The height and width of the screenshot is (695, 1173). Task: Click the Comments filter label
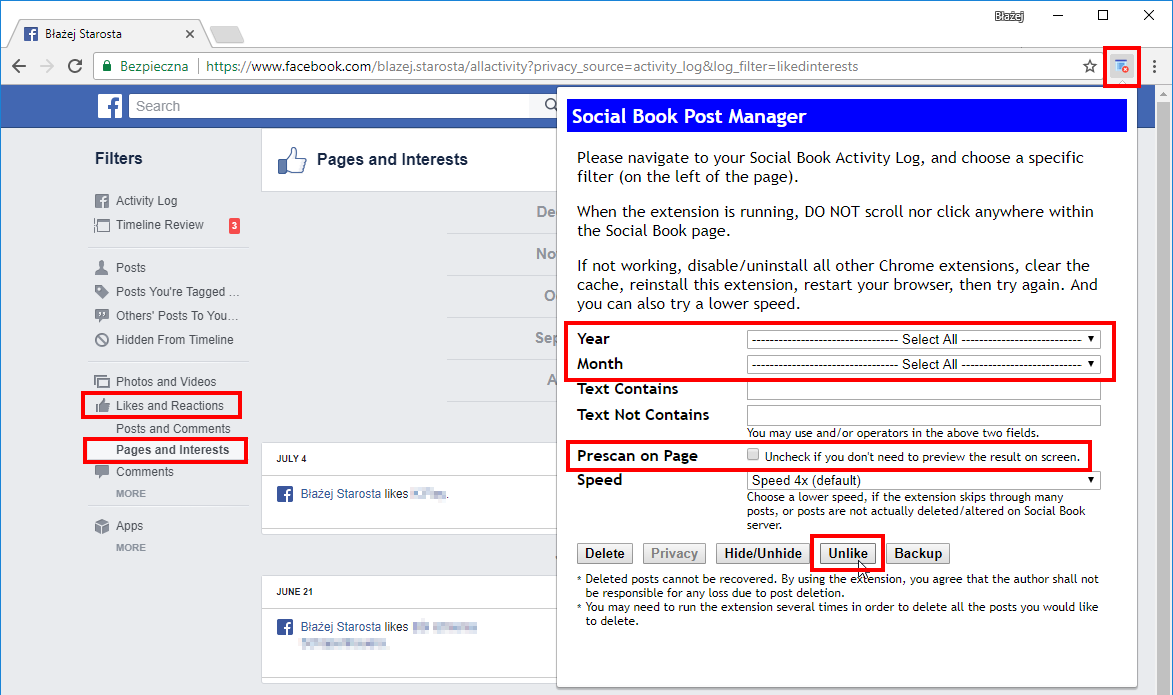coord(144,472)
